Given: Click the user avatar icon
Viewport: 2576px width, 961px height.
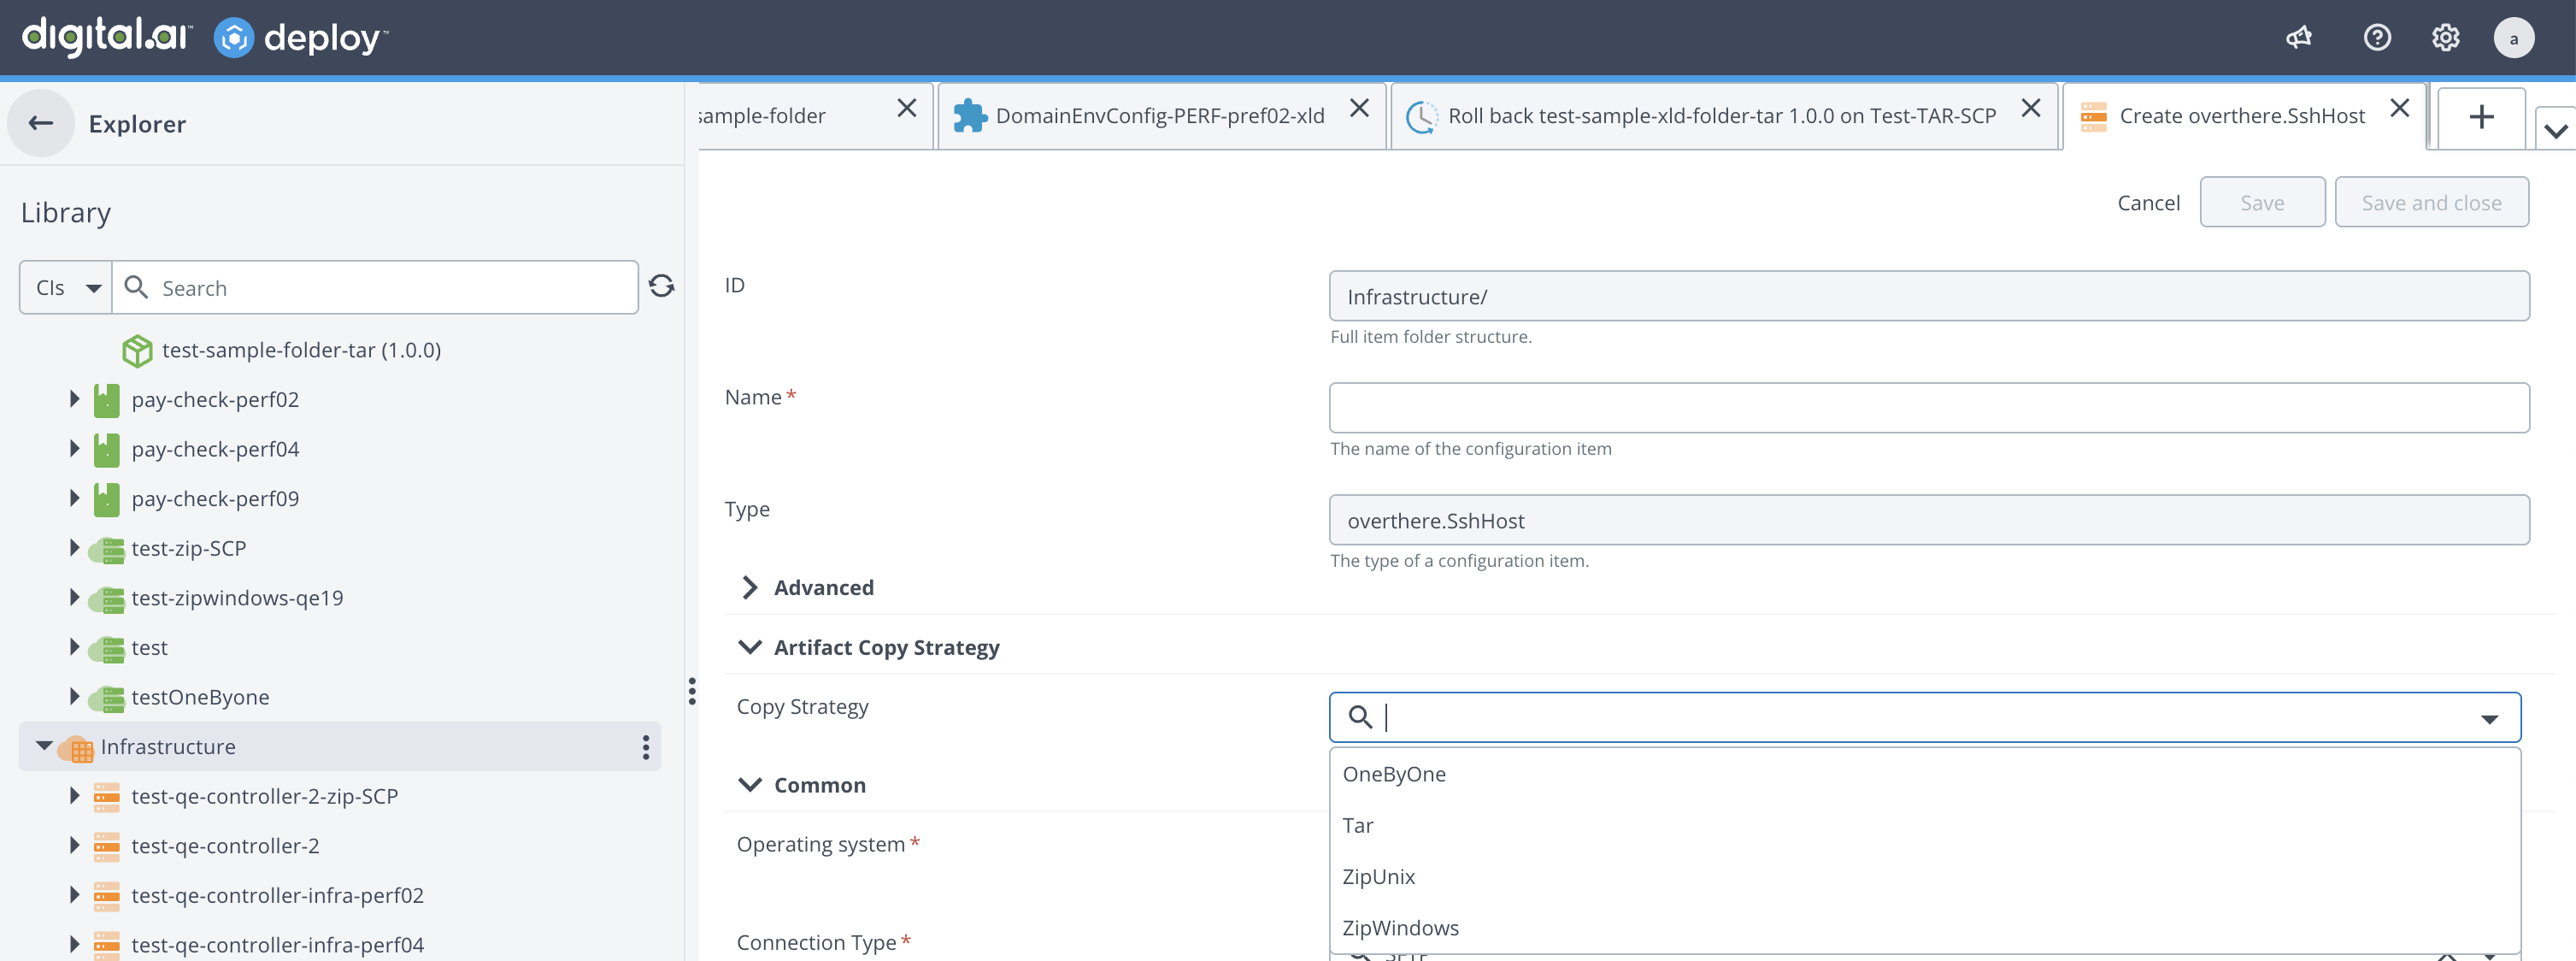Looking at the screenshot, I should coord(2512,38).
